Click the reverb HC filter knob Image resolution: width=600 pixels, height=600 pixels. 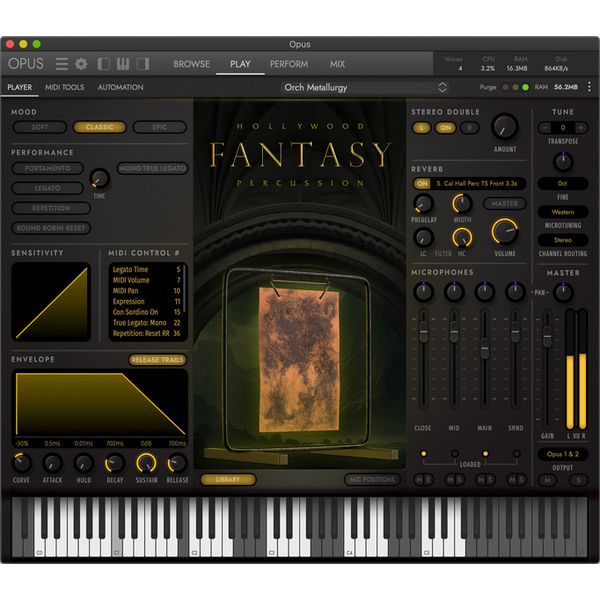[462, 237]
